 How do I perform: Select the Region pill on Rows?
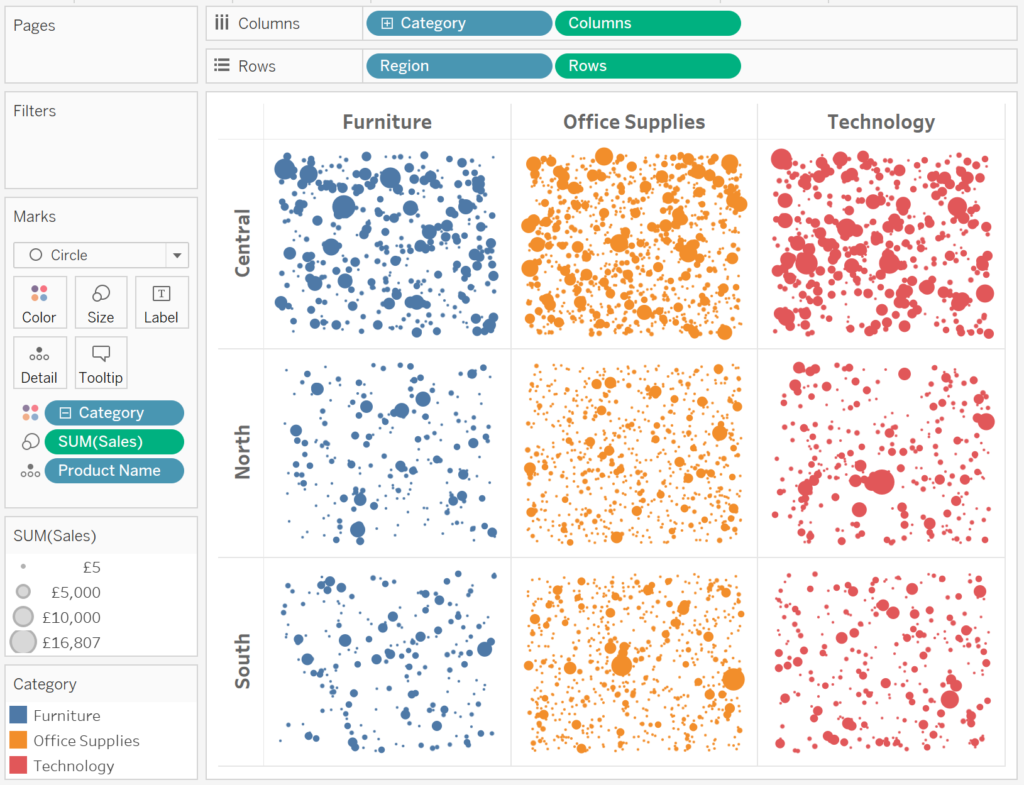click(x=459, y=66)
